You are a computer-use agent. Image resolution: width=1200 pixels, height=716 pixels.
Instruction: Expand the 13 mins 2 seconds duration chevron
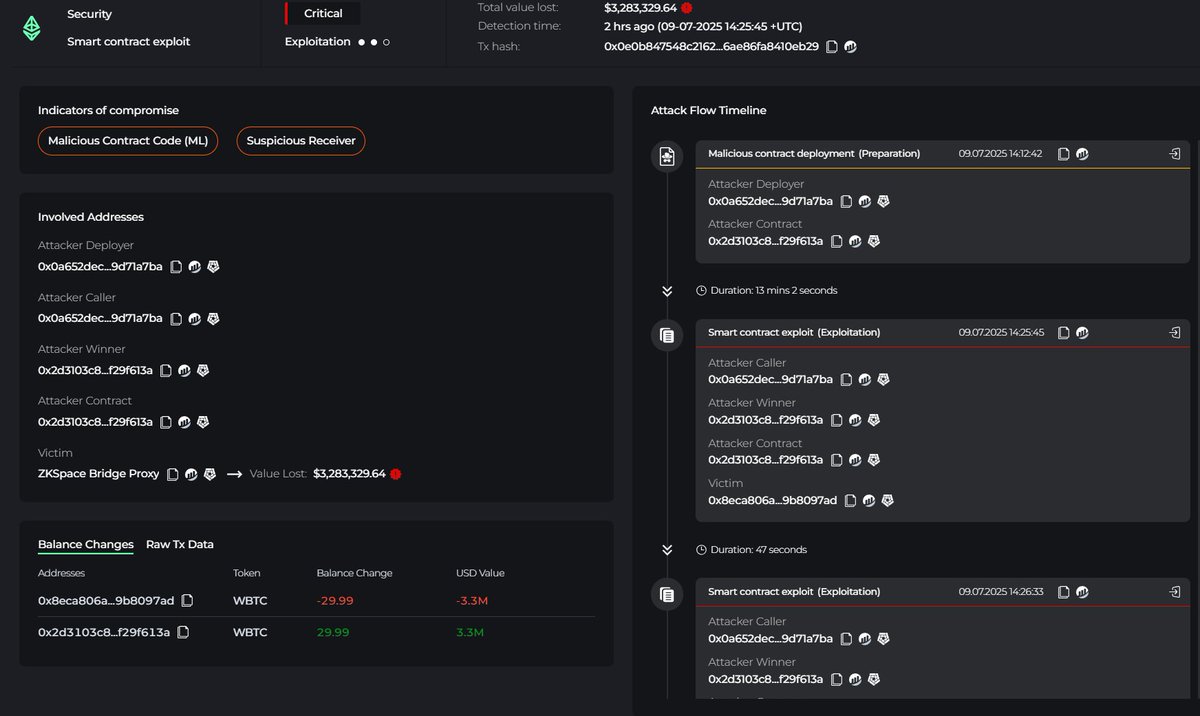[667, 291]
